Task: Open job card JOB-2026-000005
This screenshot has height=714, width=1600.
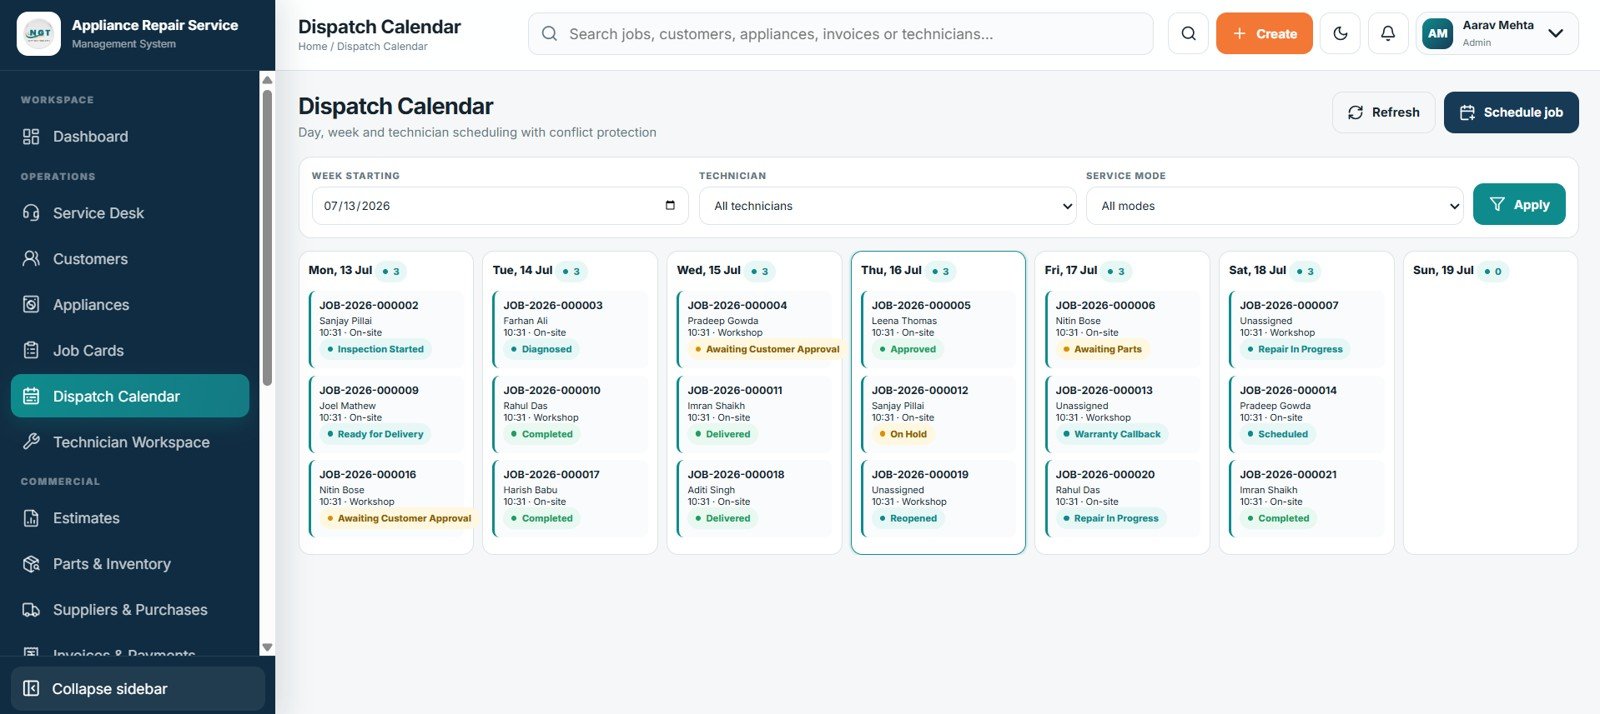Action: [938, 329]
